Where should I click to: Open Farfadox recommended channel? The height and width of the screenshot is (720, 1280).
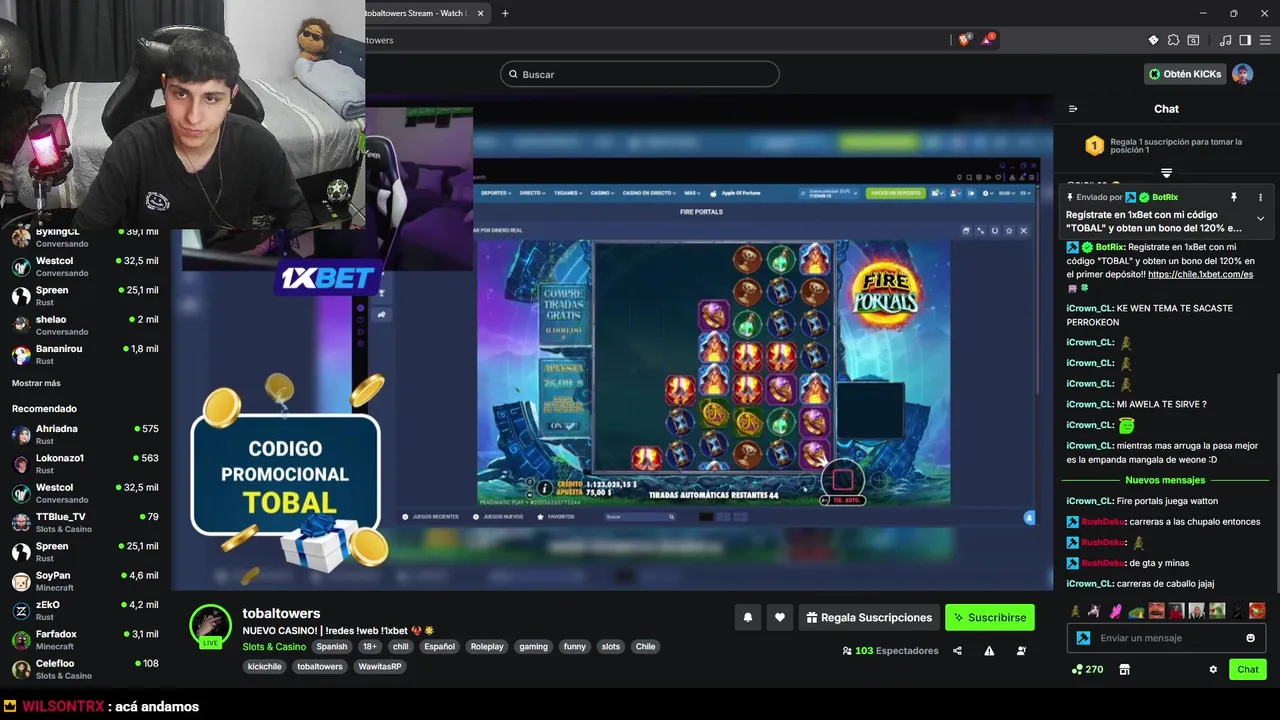[85, 639]
